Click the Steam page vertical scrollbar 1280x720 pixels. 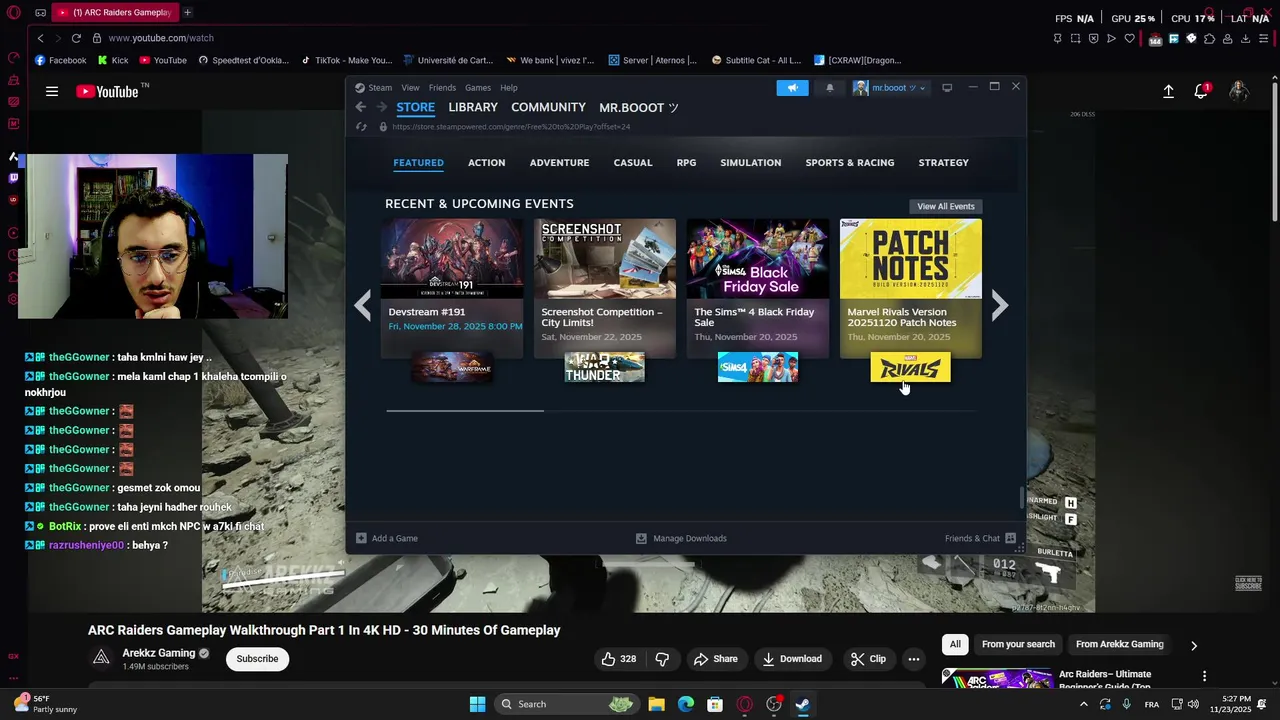point(1021,497)
